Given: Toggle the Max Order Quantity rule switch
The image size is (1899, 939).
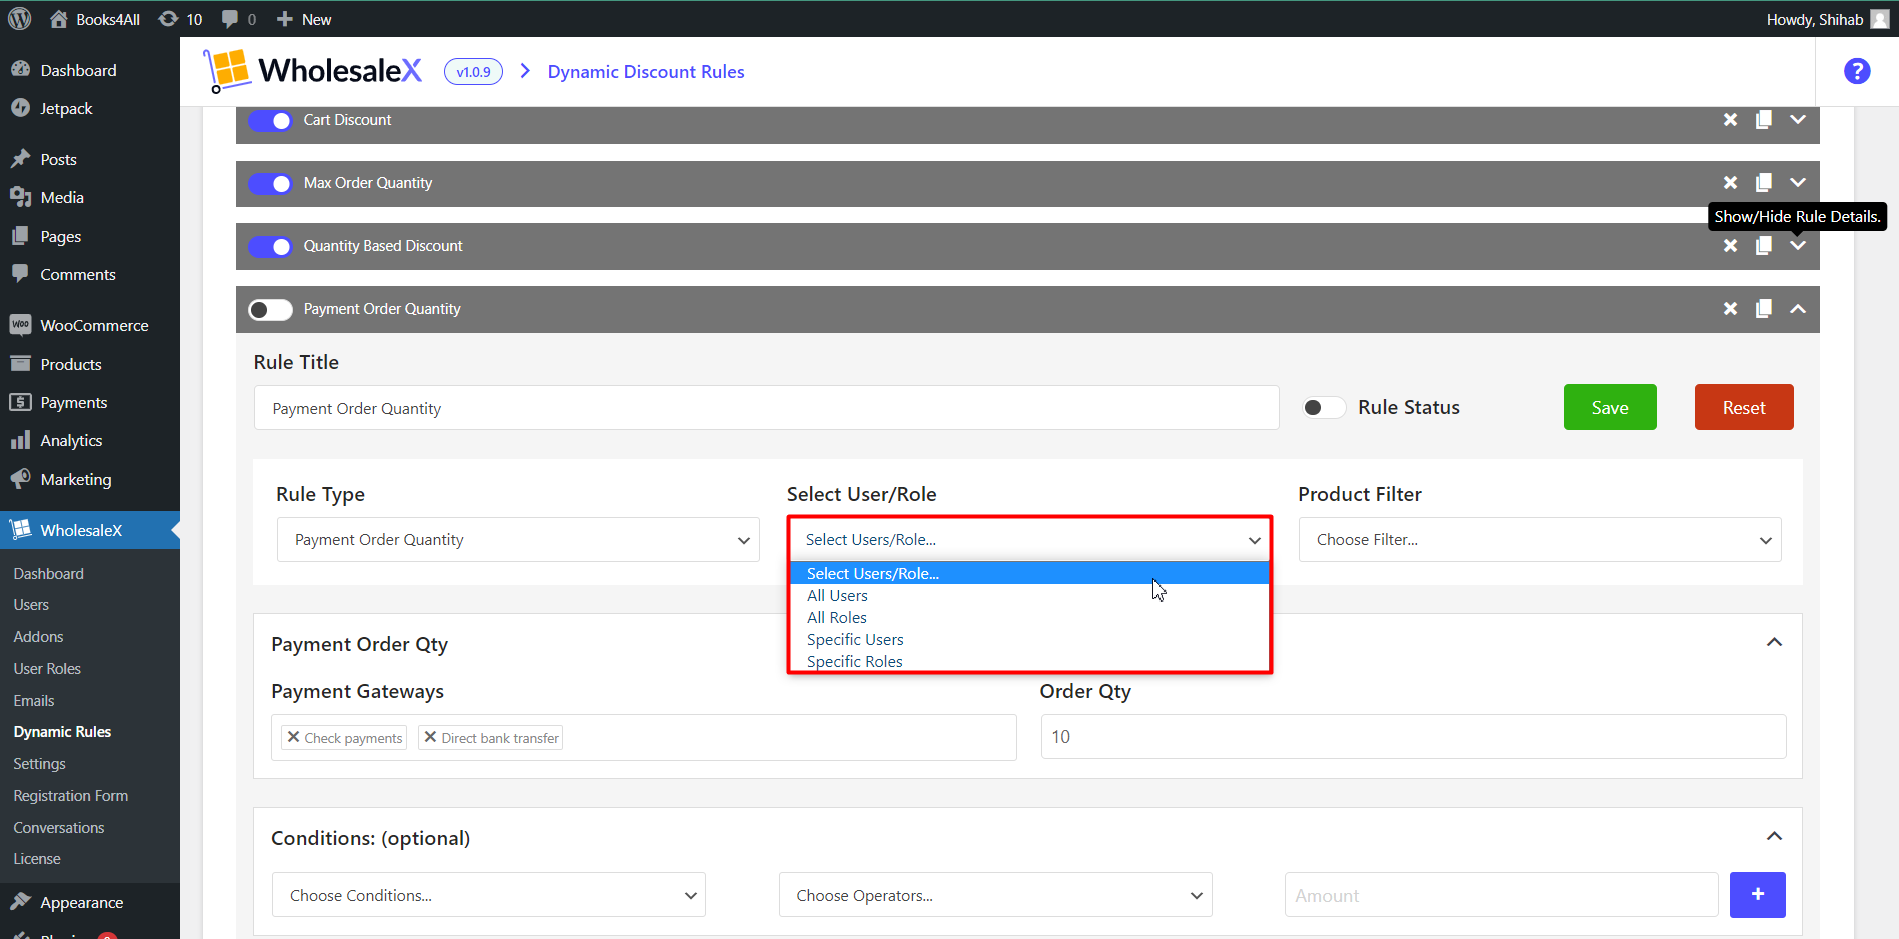Looking at the screenshot, I should pyautogui.click(x=270, y=183).
